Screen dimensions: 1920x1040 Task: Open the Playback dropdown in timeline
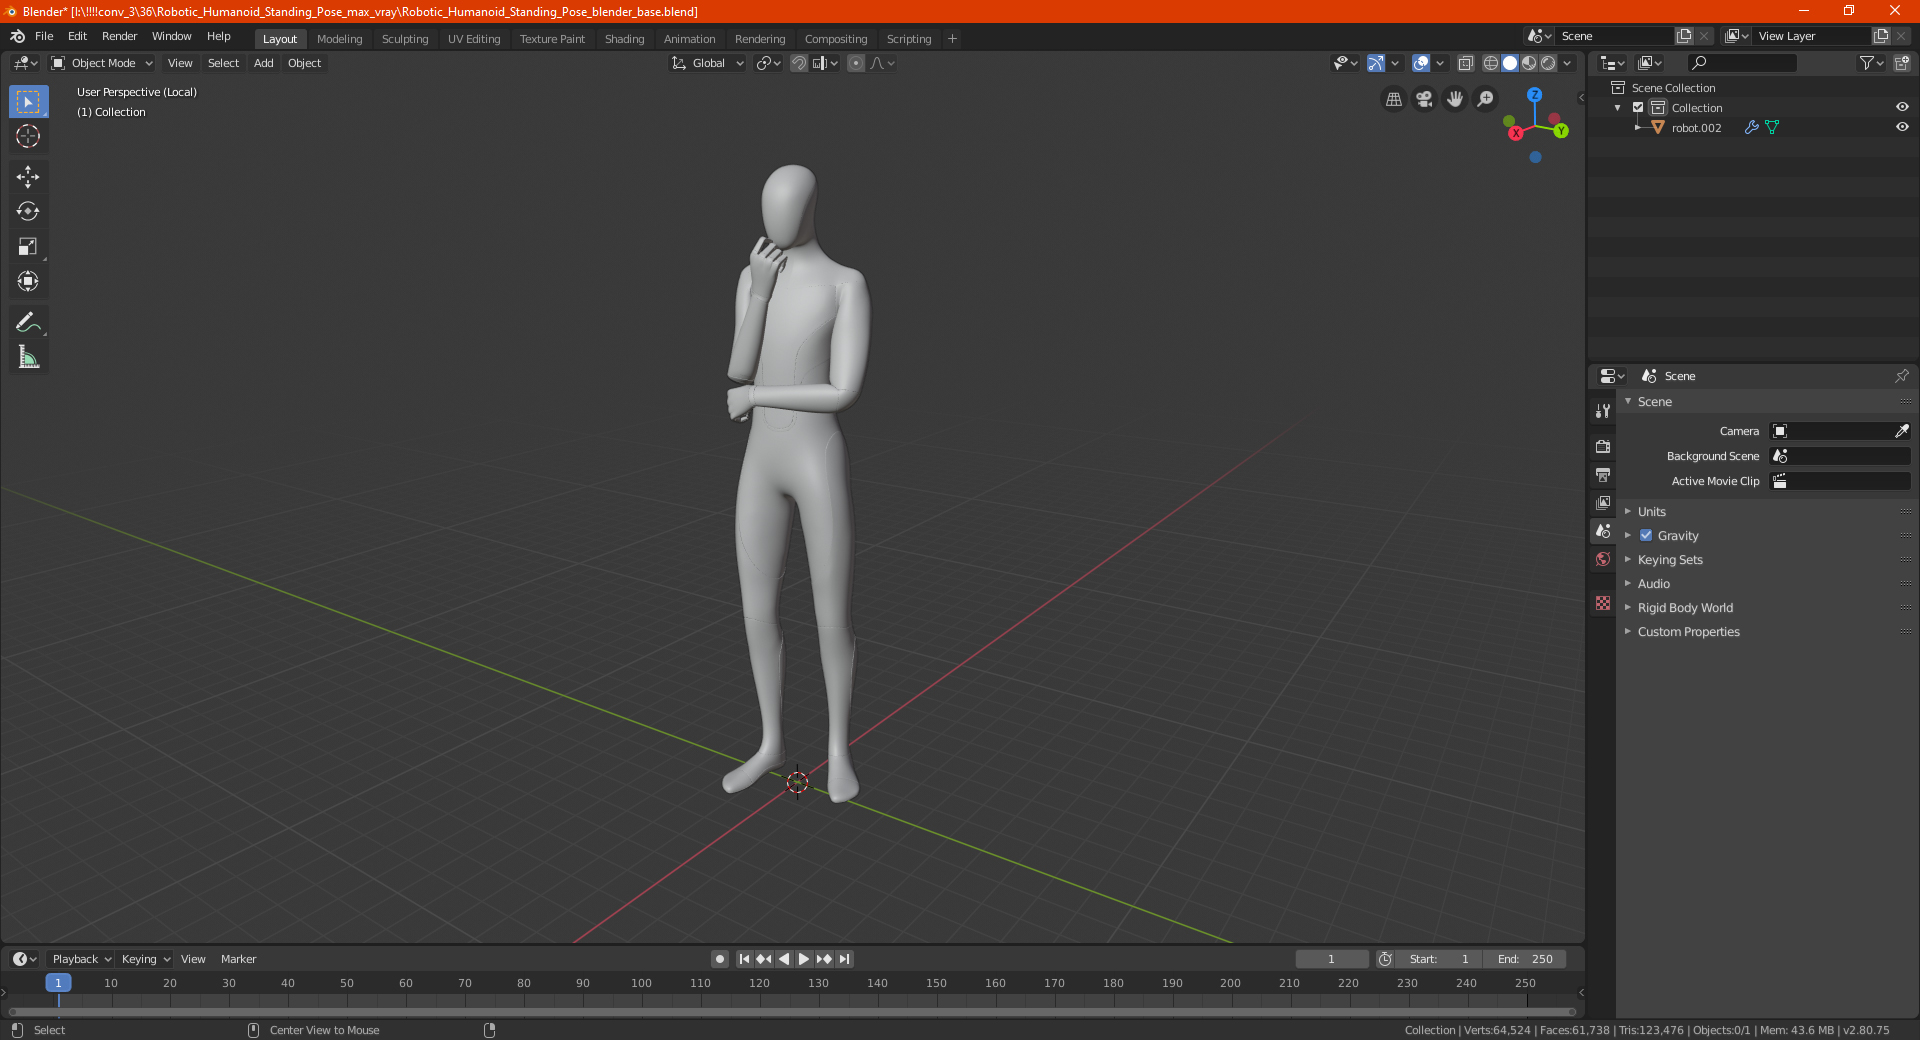pyautogui.click(x=81, y=959)
